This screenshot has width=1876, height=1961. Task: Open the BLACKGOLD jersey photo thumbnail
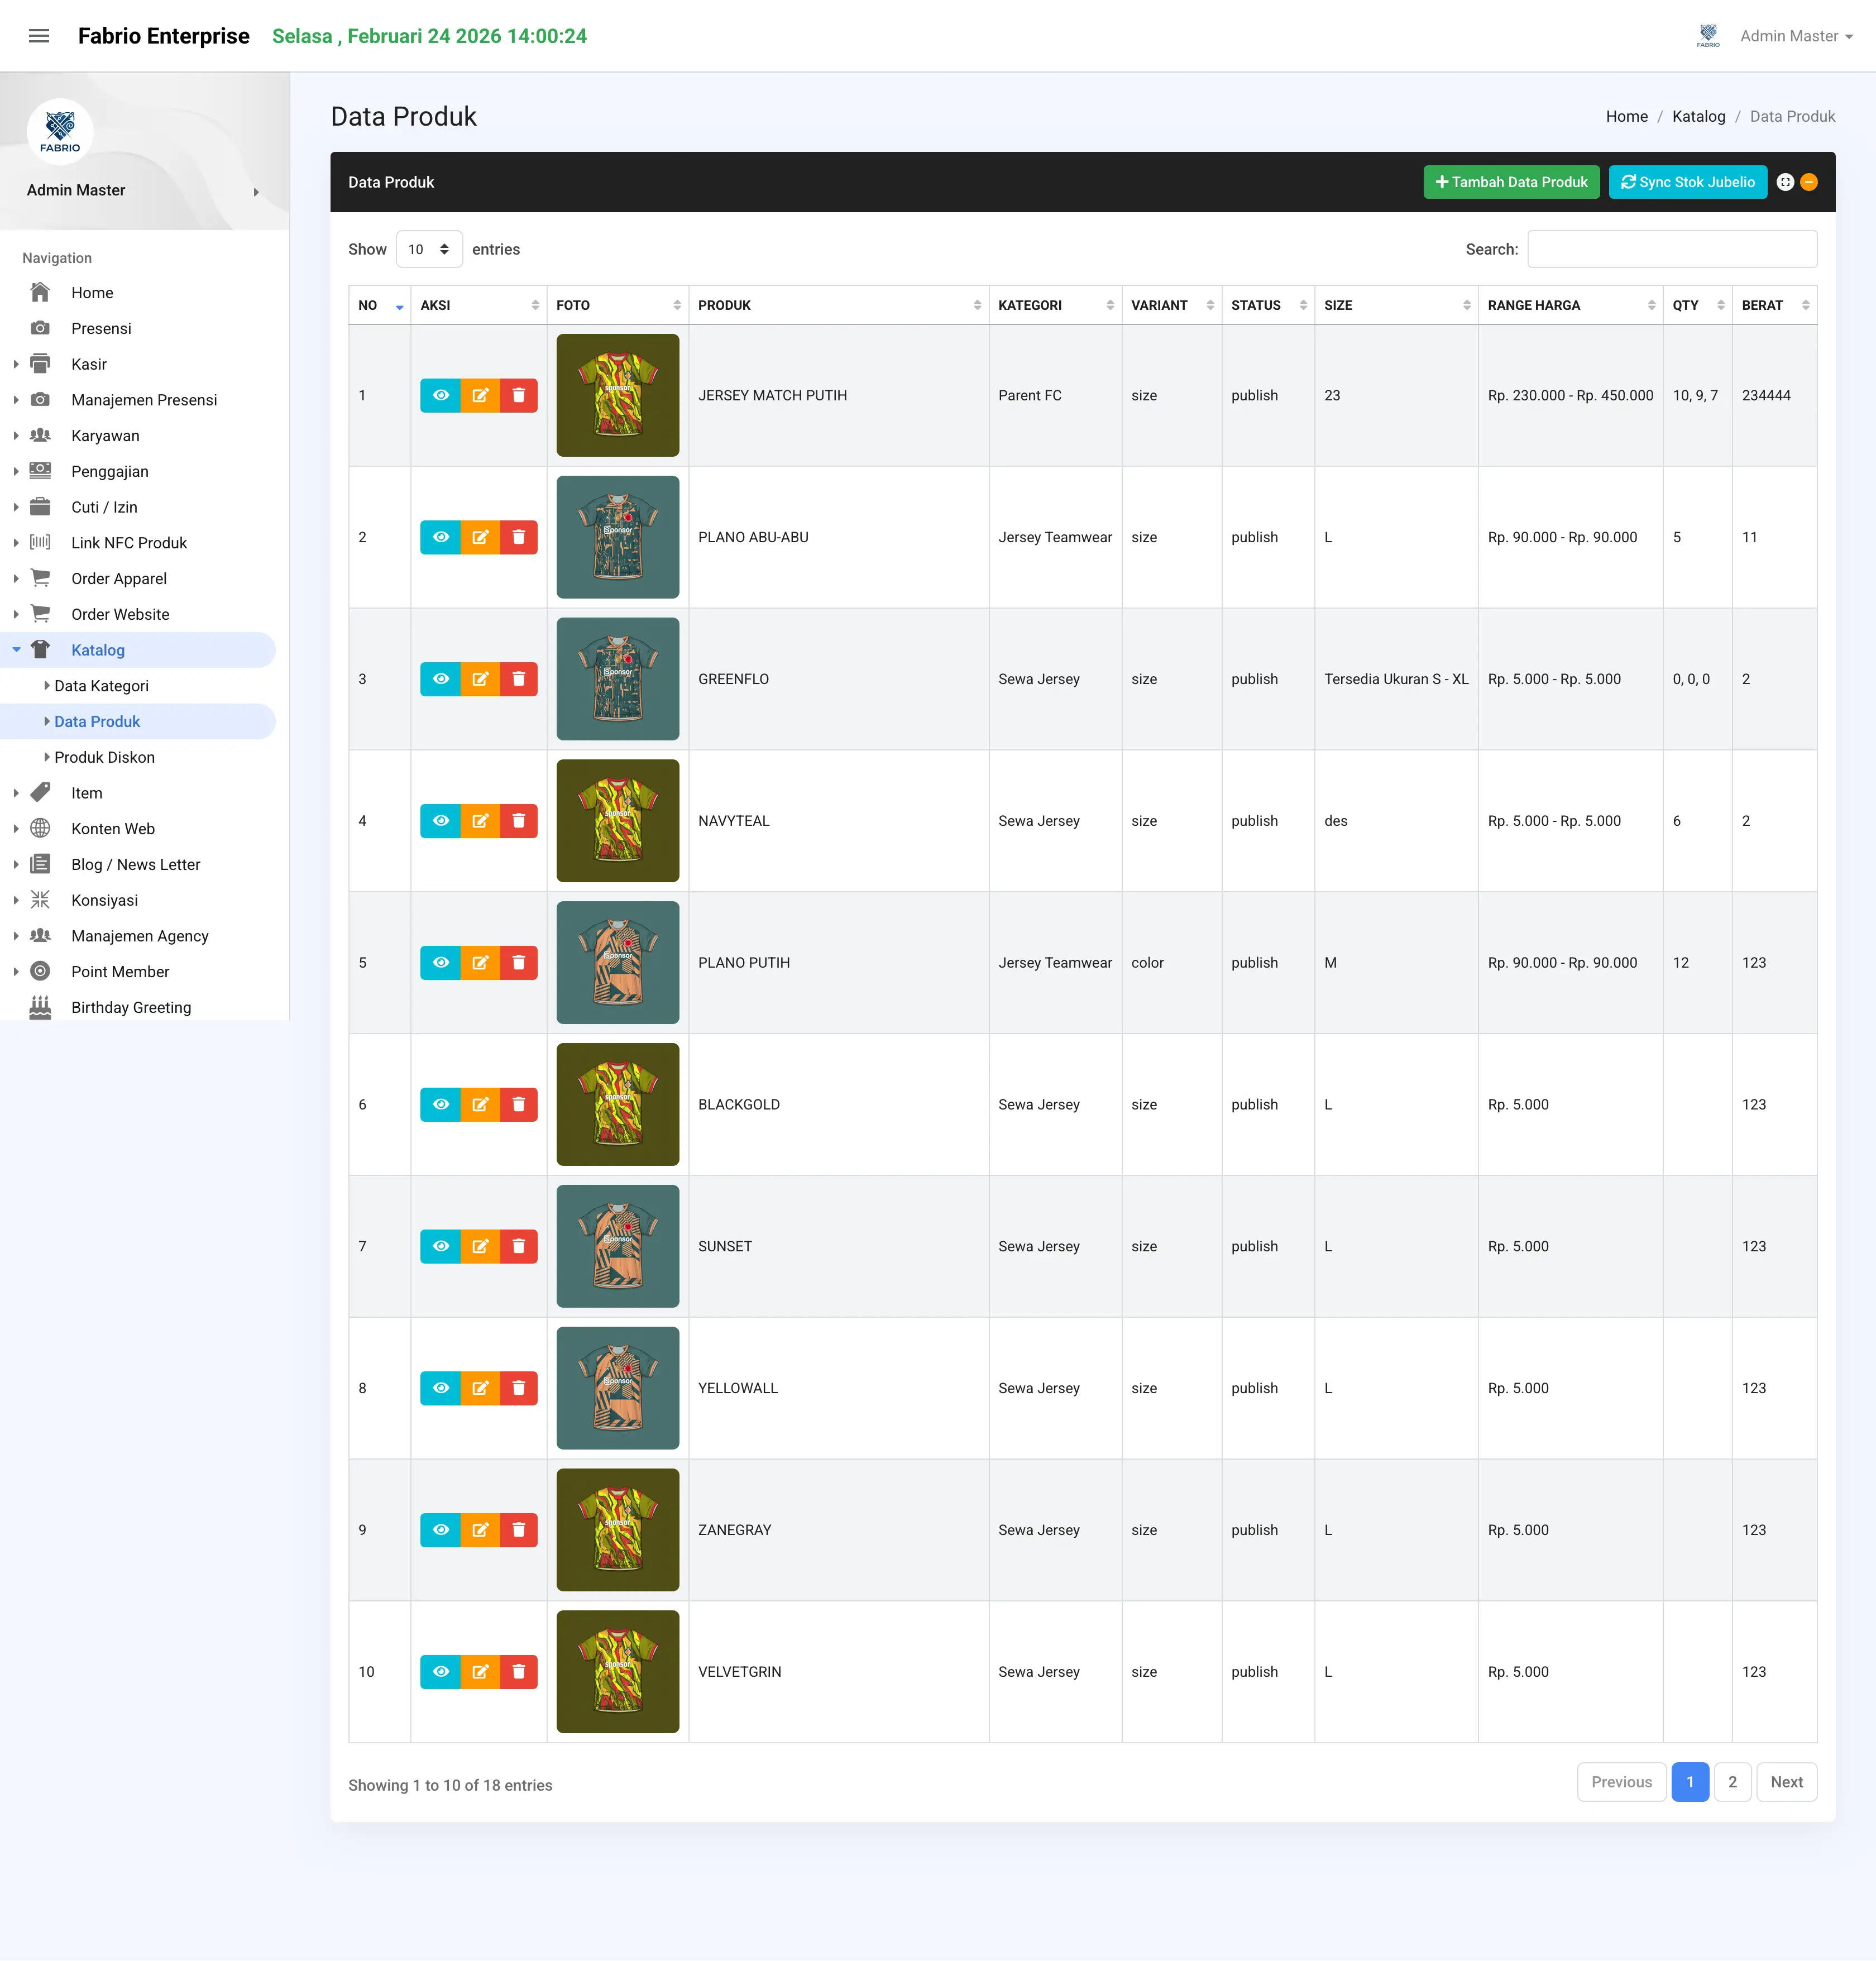click(x=618, y=1105)
